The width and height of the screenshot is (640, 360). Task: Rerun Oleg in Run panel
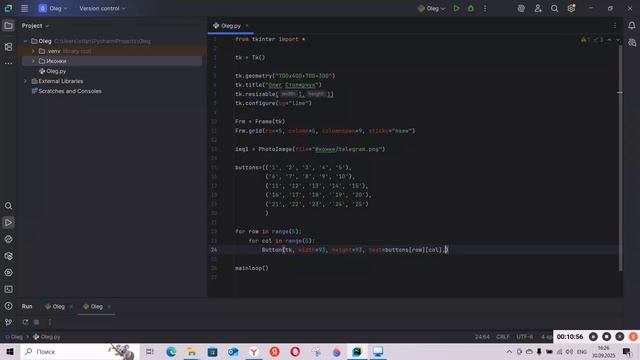click(x=25, y=322)
